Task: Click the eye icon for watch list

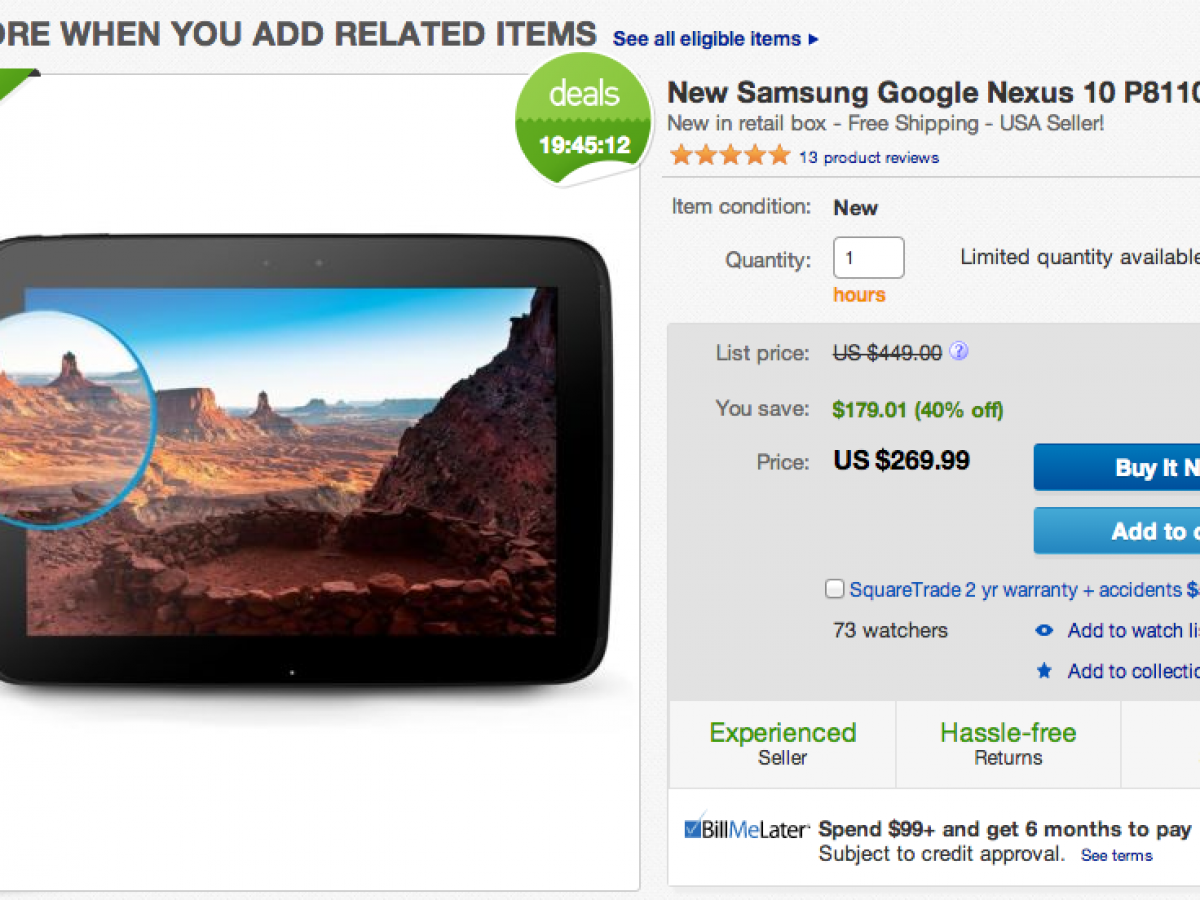Action: point(1044,630)
